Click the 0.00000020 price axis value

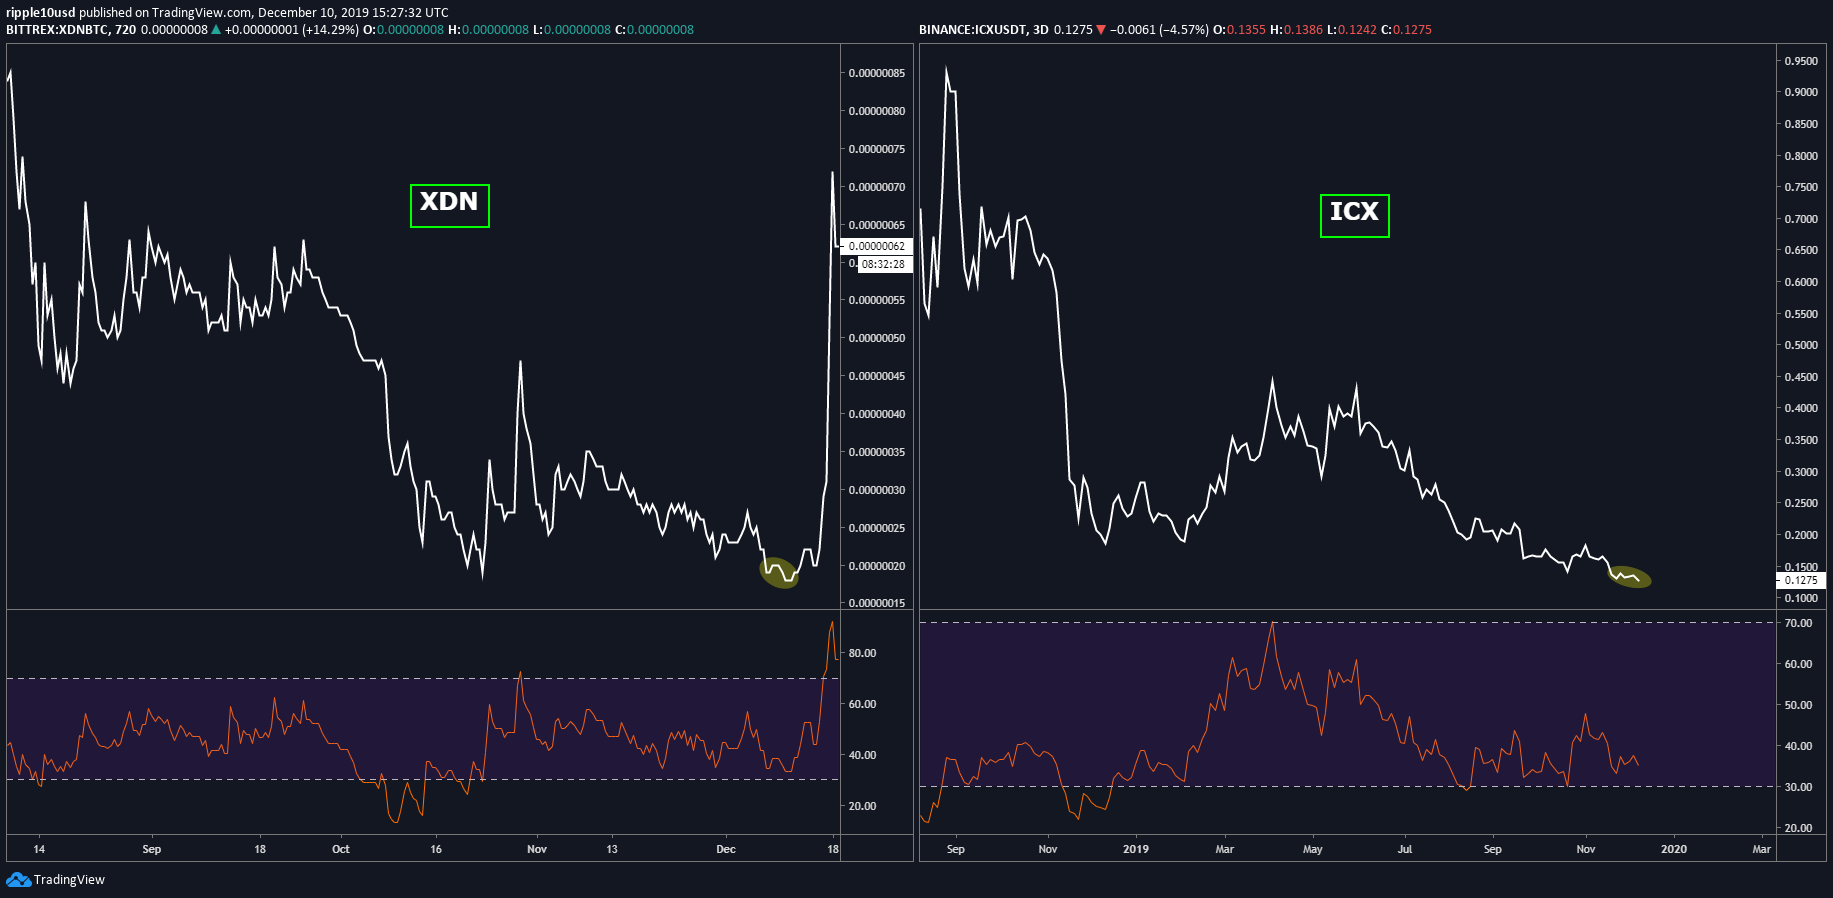point(877,566)
